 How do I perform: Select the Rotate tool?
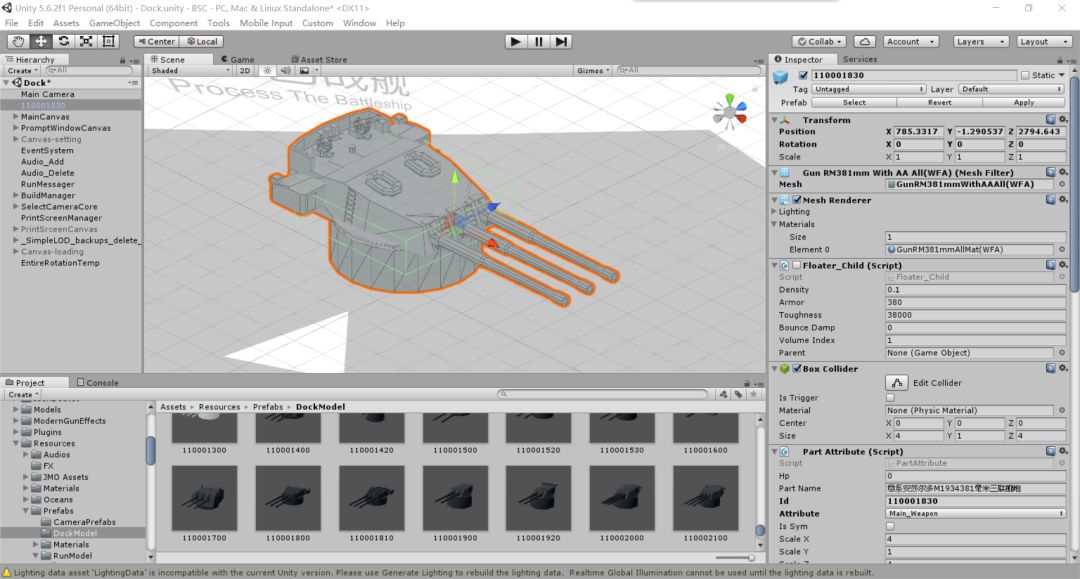point(64,41)
